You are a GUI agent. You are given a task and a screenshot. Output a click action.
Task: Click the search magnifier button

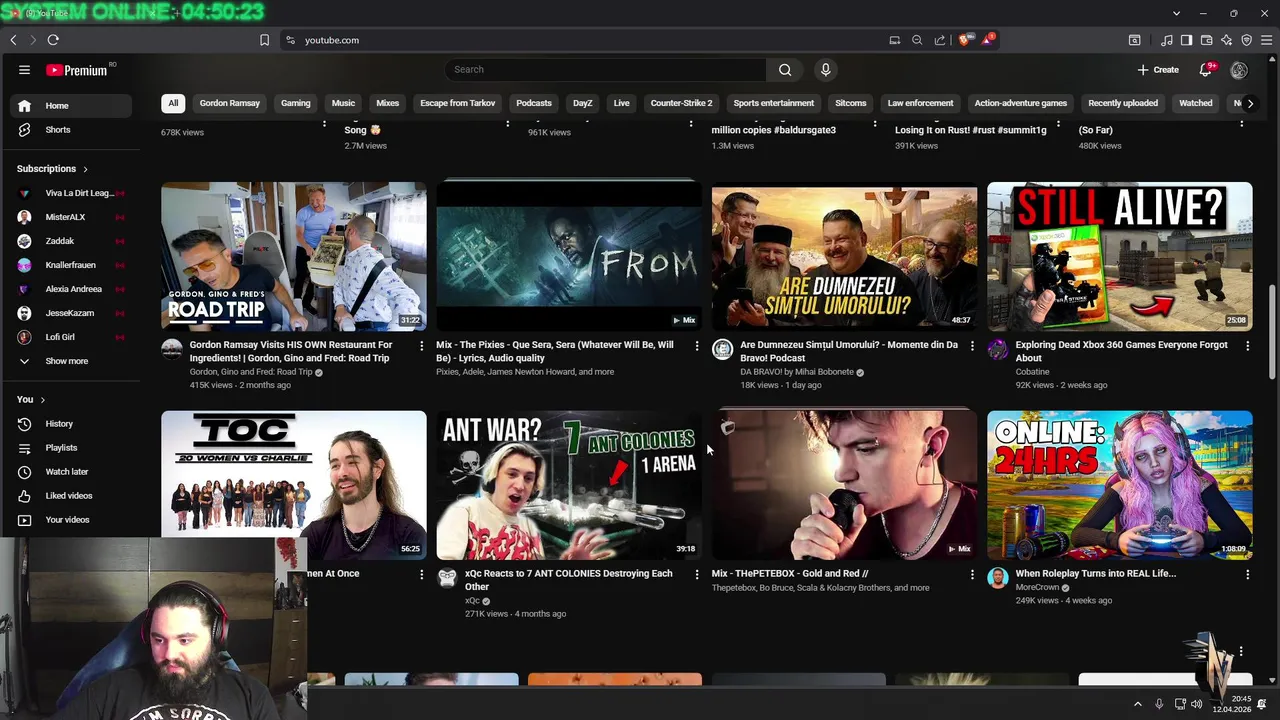point(785,70)
